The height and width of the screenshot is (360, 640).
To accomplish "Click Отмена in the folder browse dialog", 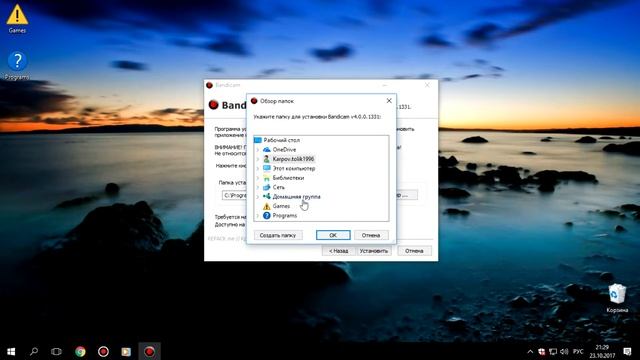I will click(x=371, y=235).
